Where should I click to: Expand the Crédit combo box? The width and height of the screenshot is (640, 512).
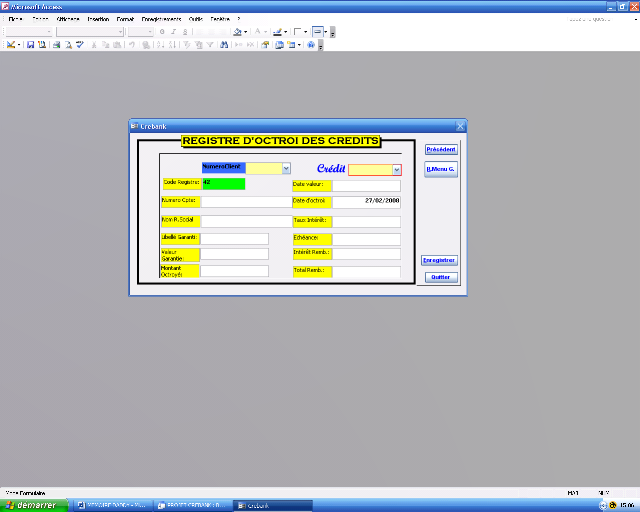pyautogui.click(x=397, y=170)
